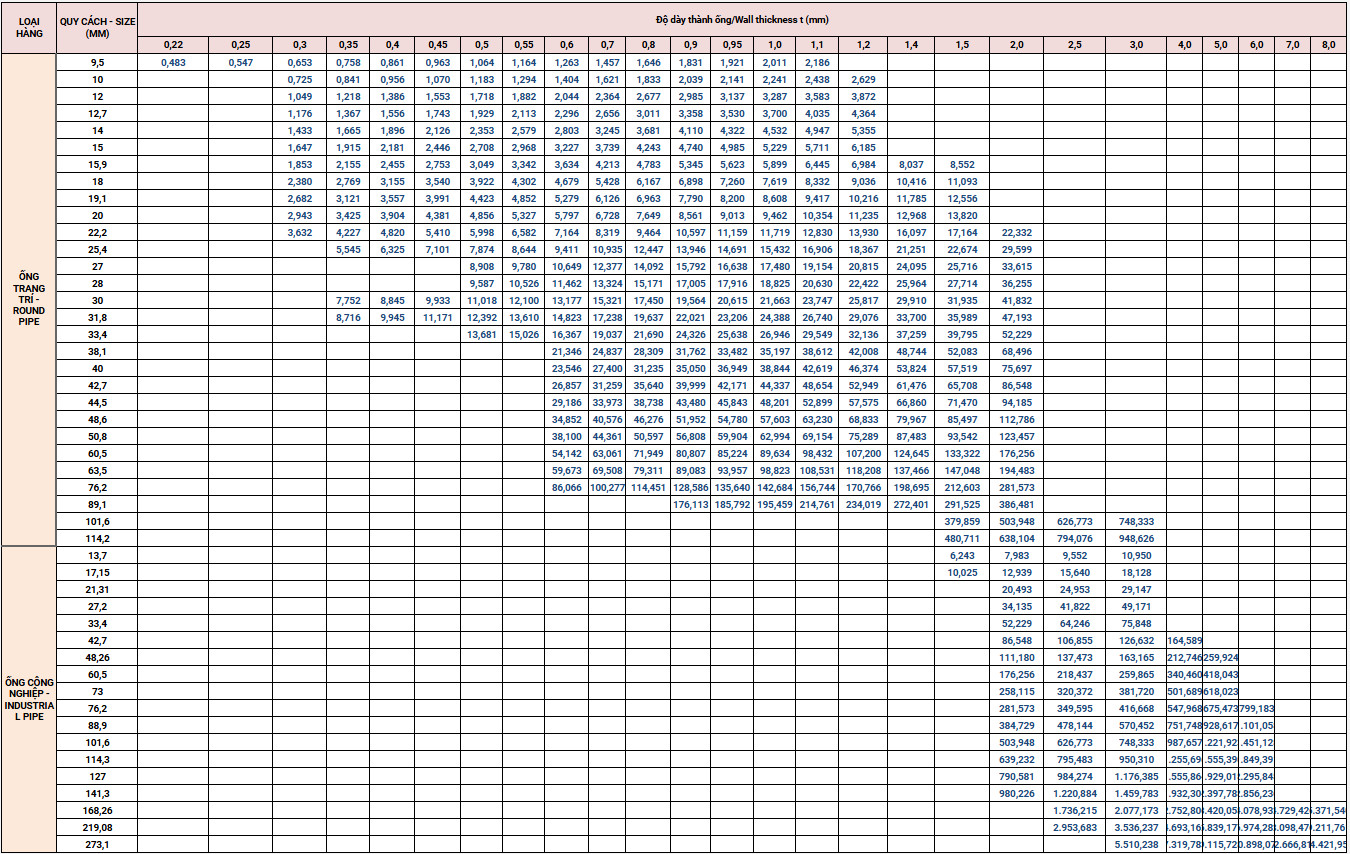The width and height of the screenshot is (1350, 854).
Task: Select the value 2,186
Action: (x=817, y=62)
